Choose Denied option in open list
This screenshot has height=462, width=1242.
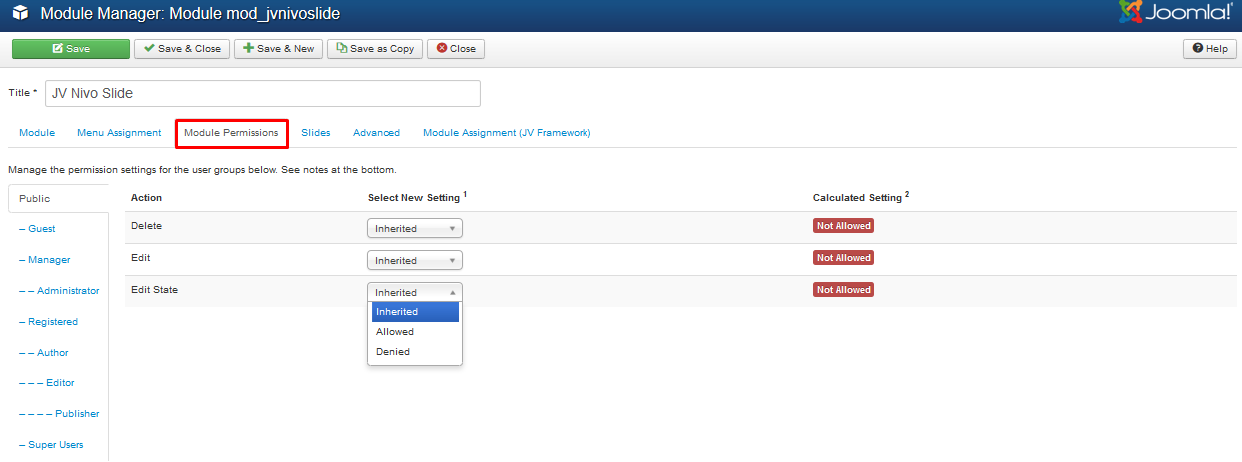(x=415, y=352)
